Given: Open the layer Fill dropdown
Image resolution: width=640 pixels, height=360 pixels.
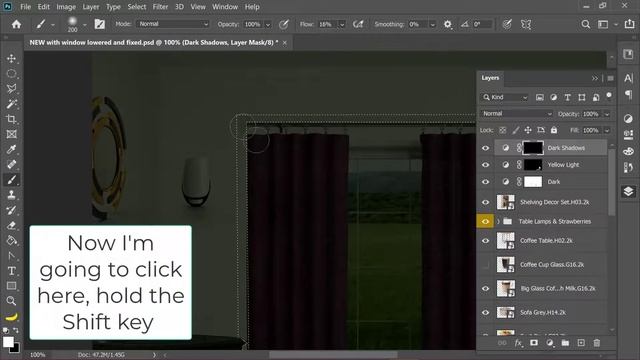Looking at the screenshot, I should coord(607,131).
